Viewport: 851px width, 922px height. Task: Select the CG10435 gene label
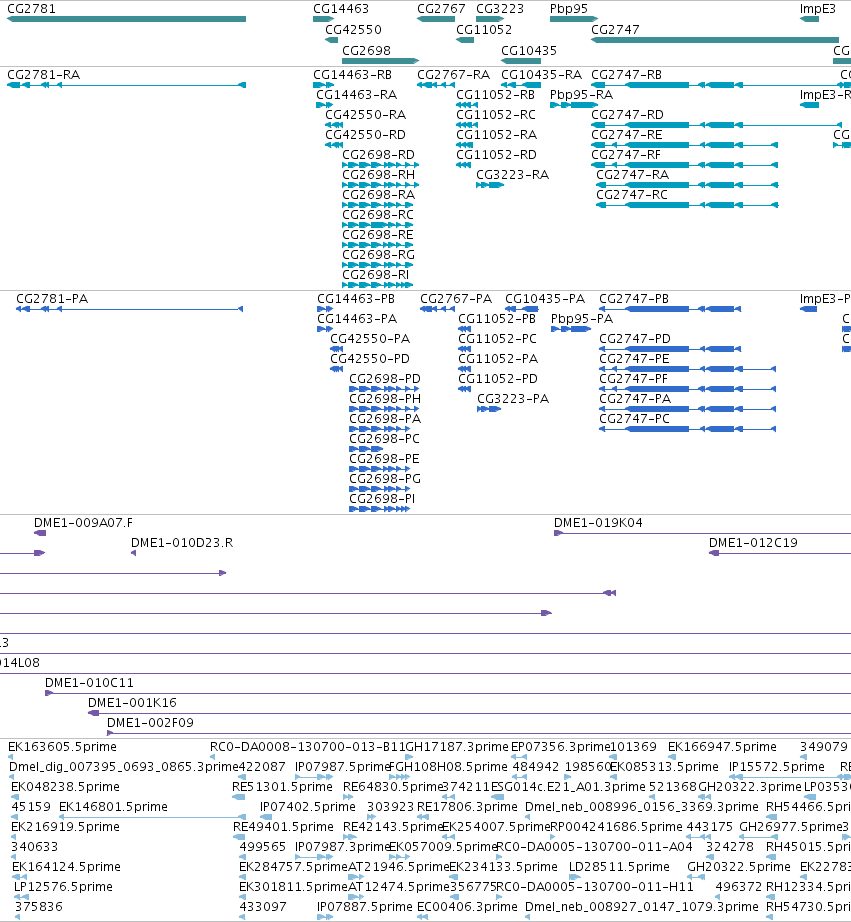coord(529,51)
